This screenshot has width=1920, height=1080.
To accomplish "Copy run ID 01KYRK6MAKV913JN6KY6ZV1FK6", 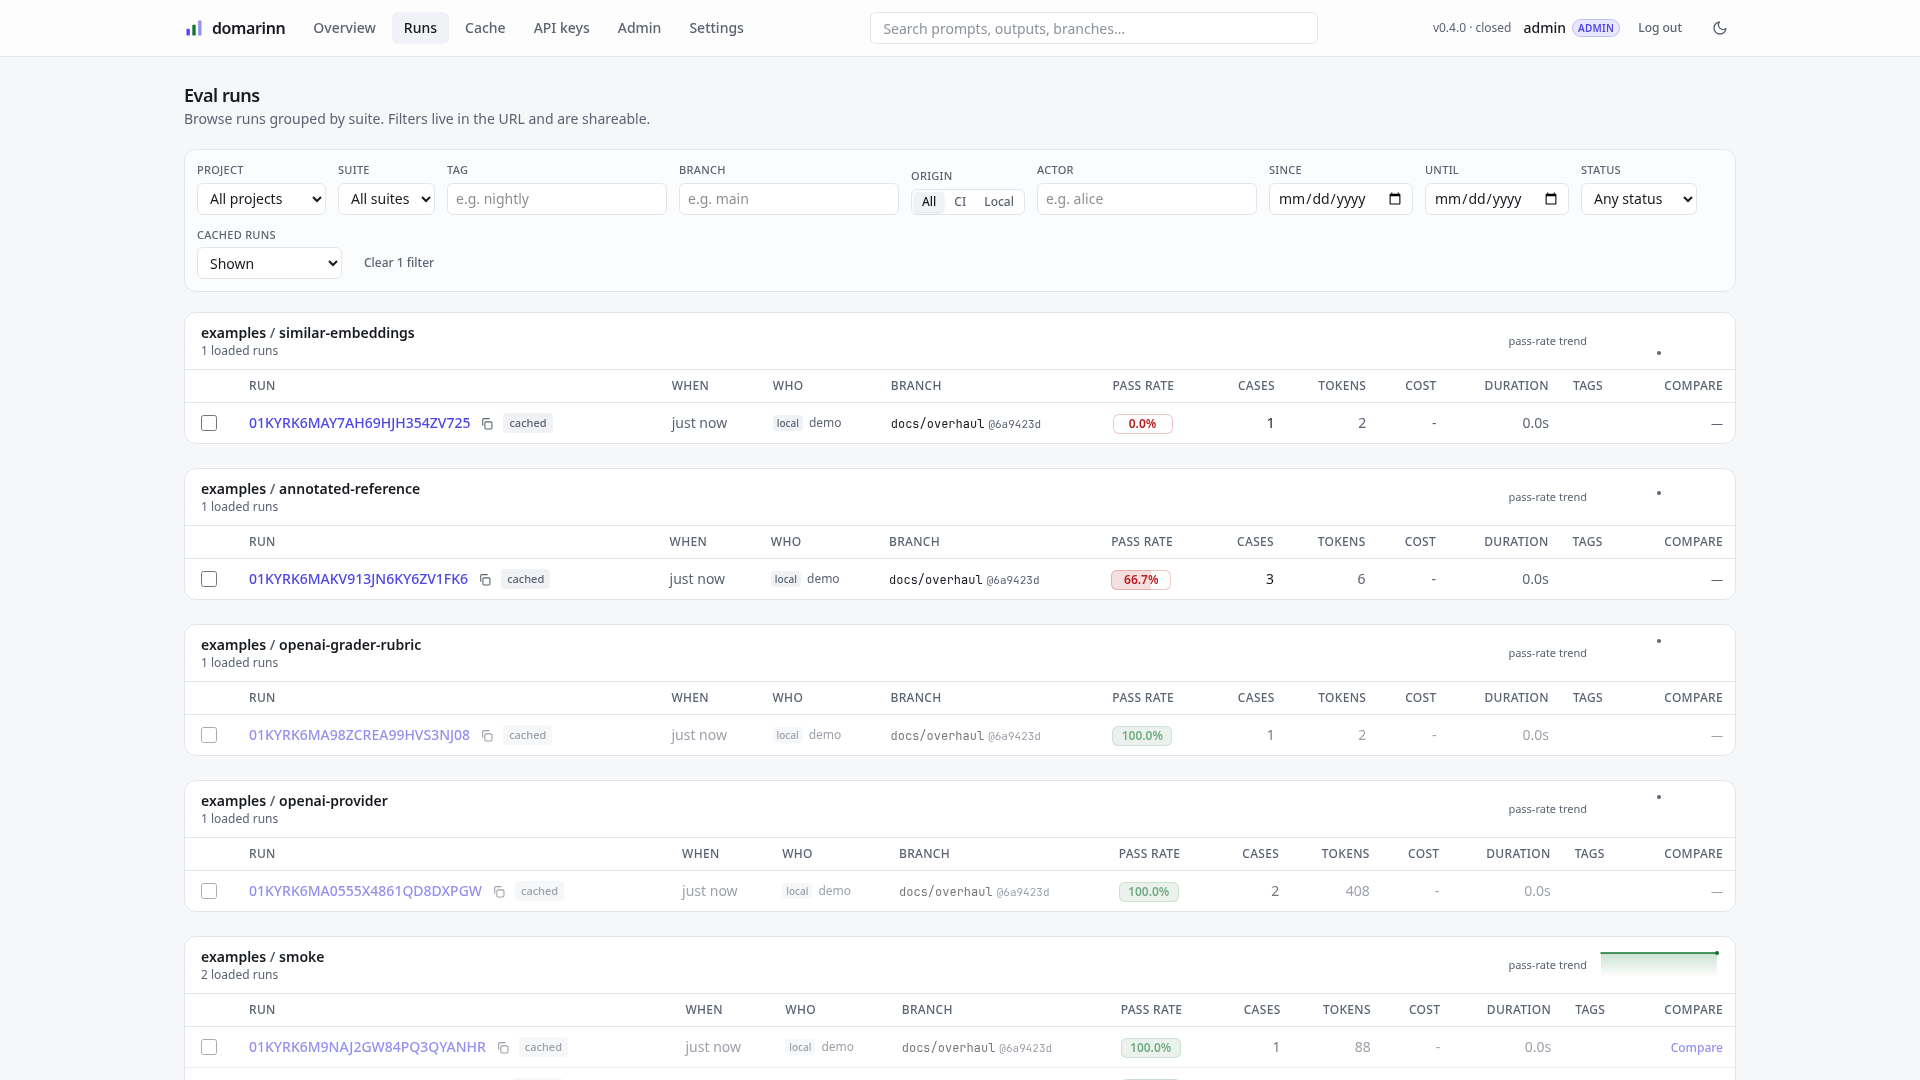I will [485, 580].
